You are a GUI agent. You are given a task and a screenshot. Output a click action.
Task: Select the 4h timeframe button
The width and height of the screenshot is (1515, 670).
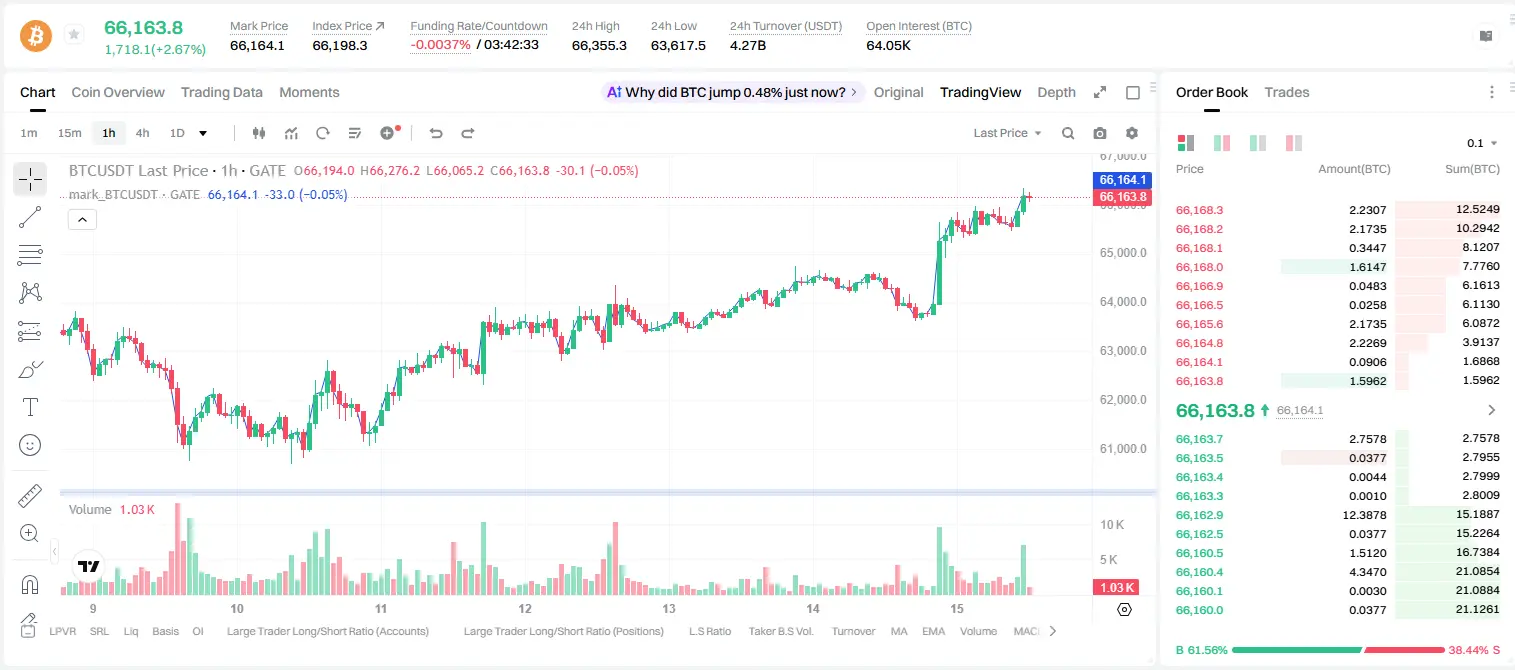point(142,133)
